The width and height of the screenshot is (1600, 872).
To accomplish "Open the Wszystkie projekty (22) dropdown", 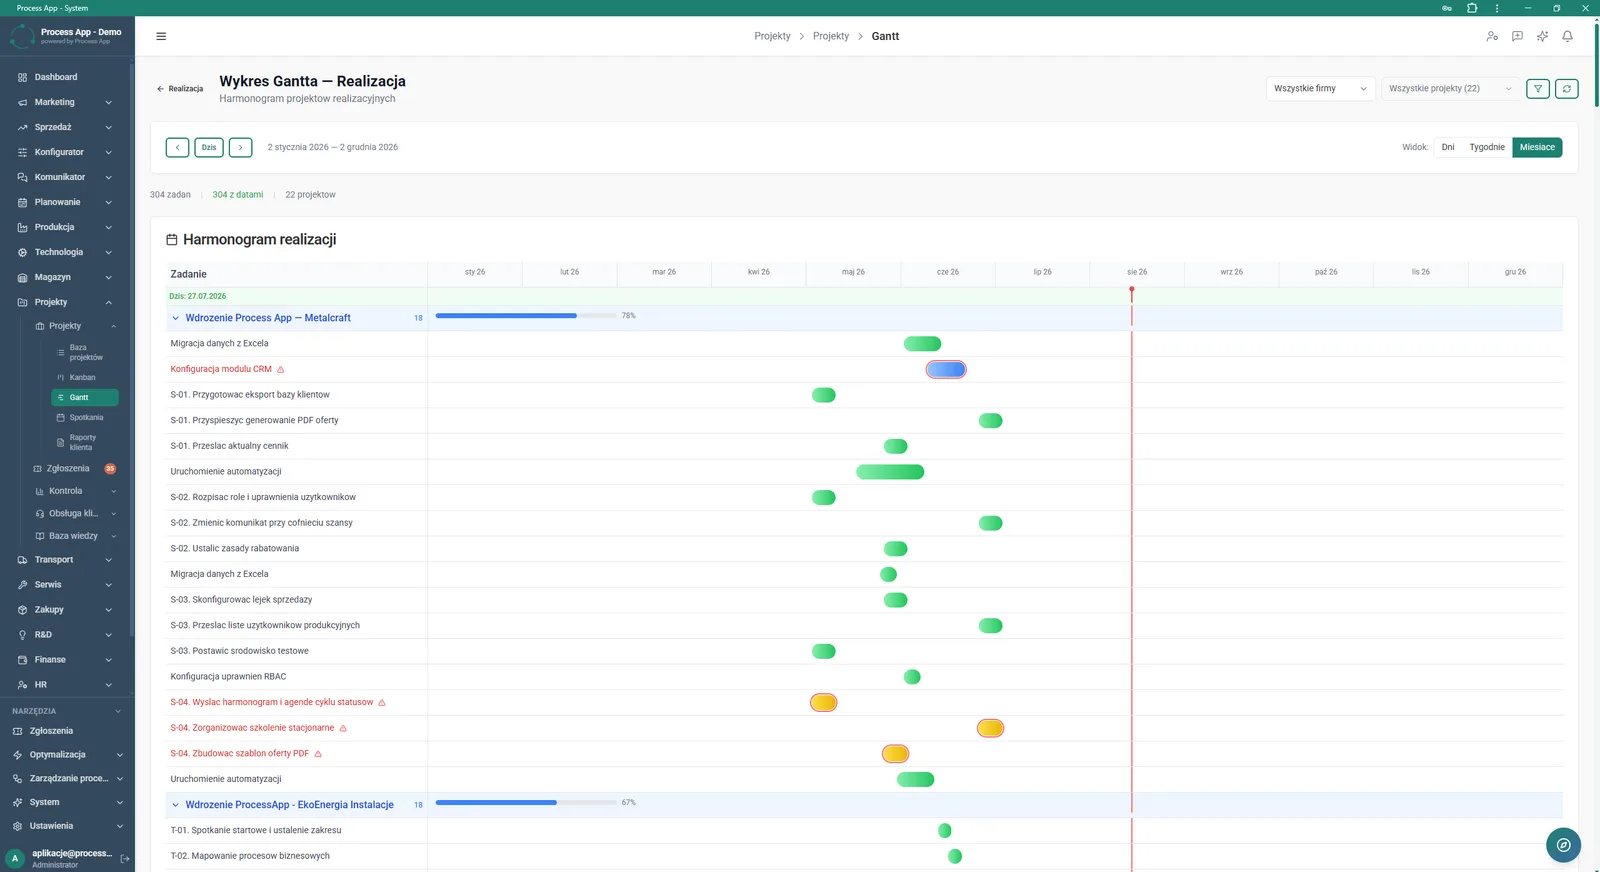I will [x=1450, y=89].
